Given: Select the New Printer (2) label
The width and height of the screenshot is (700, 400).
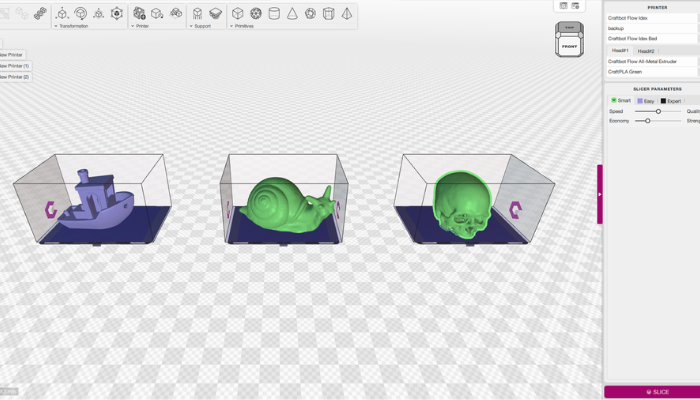Looking at the screenshot, I should point(14,77).
